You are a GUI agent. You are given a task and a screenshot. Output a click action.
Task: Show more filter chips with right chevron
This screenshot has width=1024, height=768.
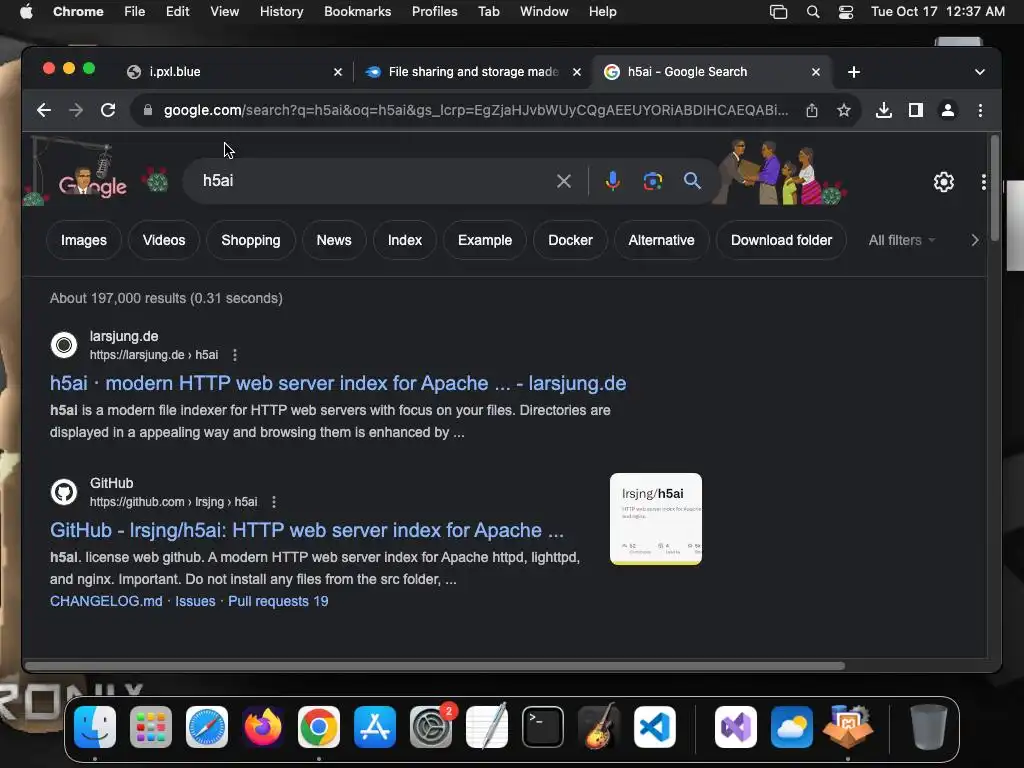coord(974,240)
